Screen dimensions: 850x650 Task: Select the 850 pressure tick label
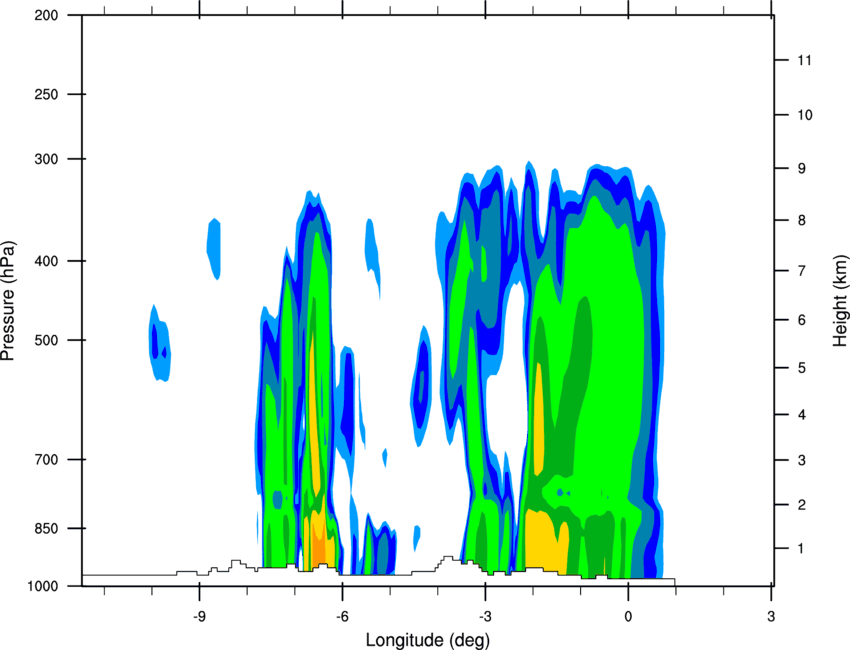46,528
